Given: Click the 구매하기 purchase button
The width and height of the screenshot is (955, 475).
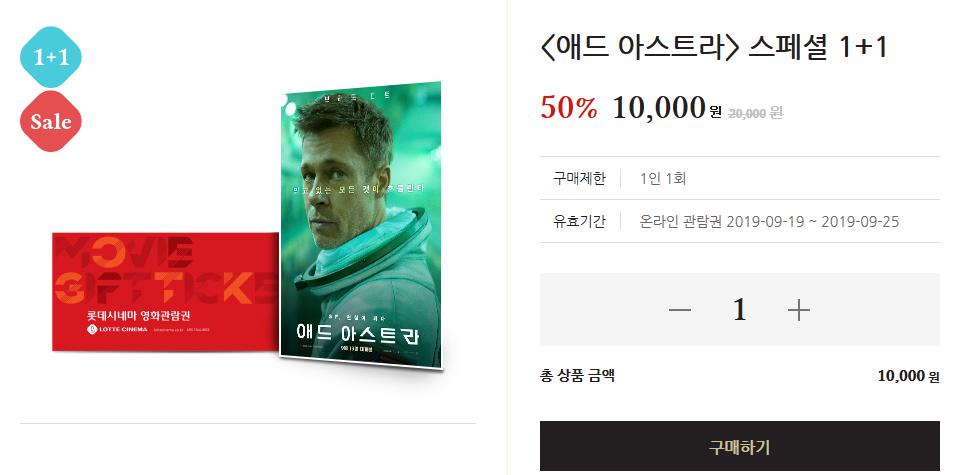Looking at the screenshot, I should click(739, 446).
